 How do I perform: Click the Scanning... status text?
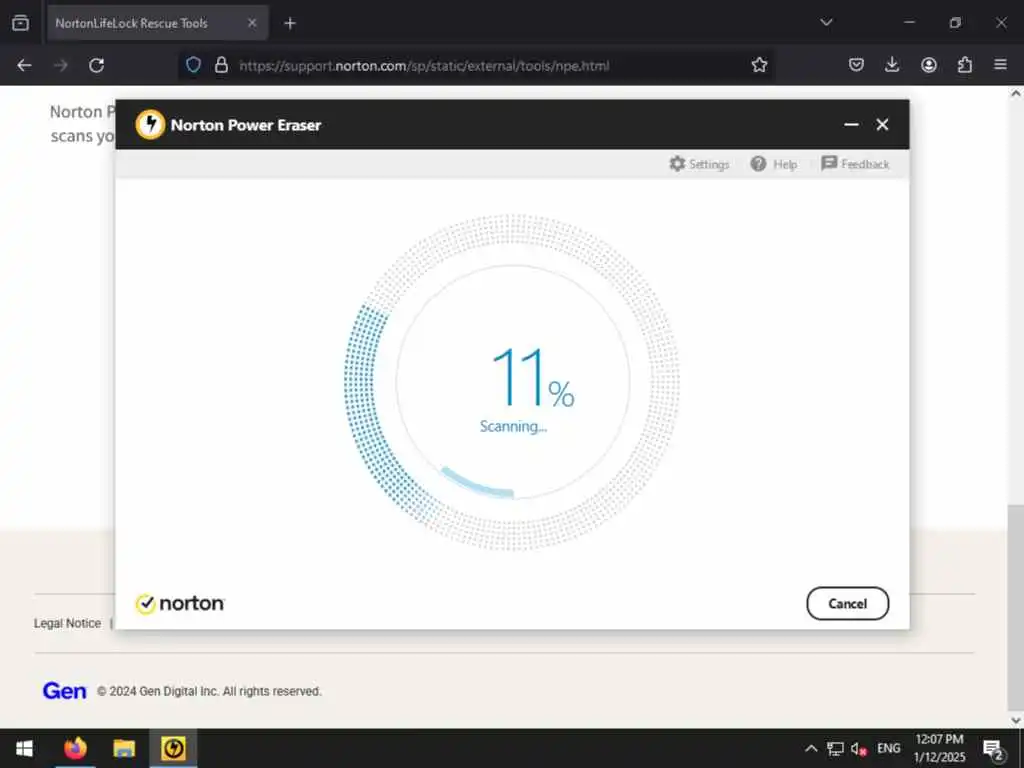pos(513,426)
